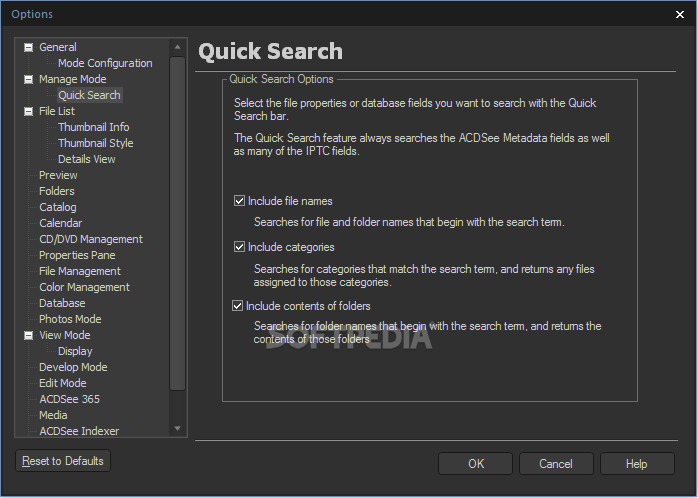This screenshot has height=498, width=698.
Task: Open Edit Mode options
Action: [x=62, y=384]
